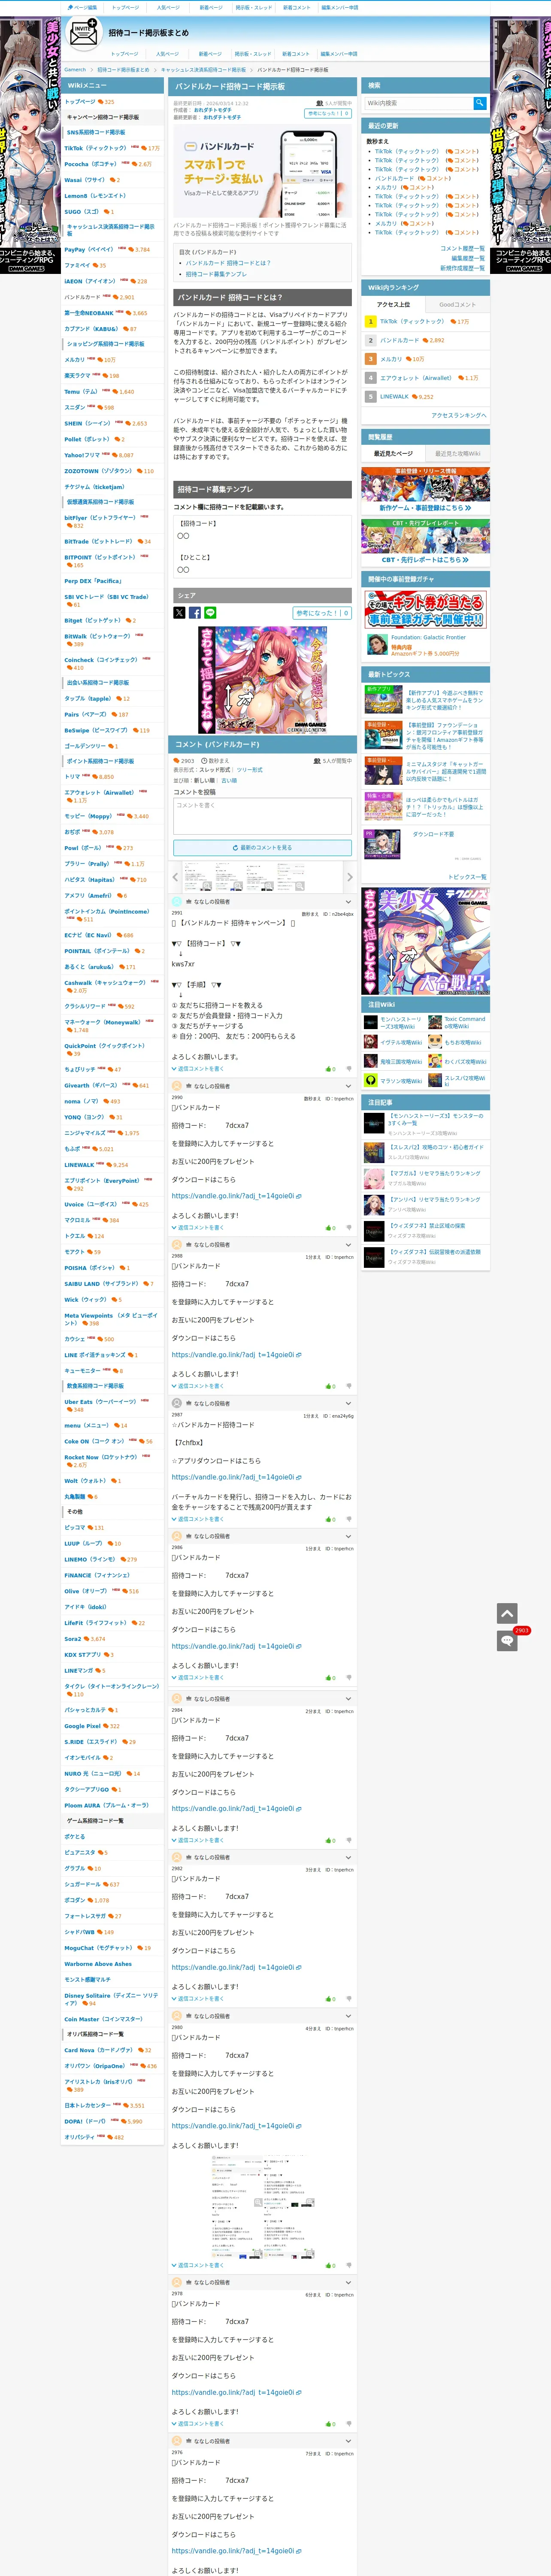Click the Gamerch breadcrumb link
This screenshot has height=2576, width=551.
[x=75, y=70]
